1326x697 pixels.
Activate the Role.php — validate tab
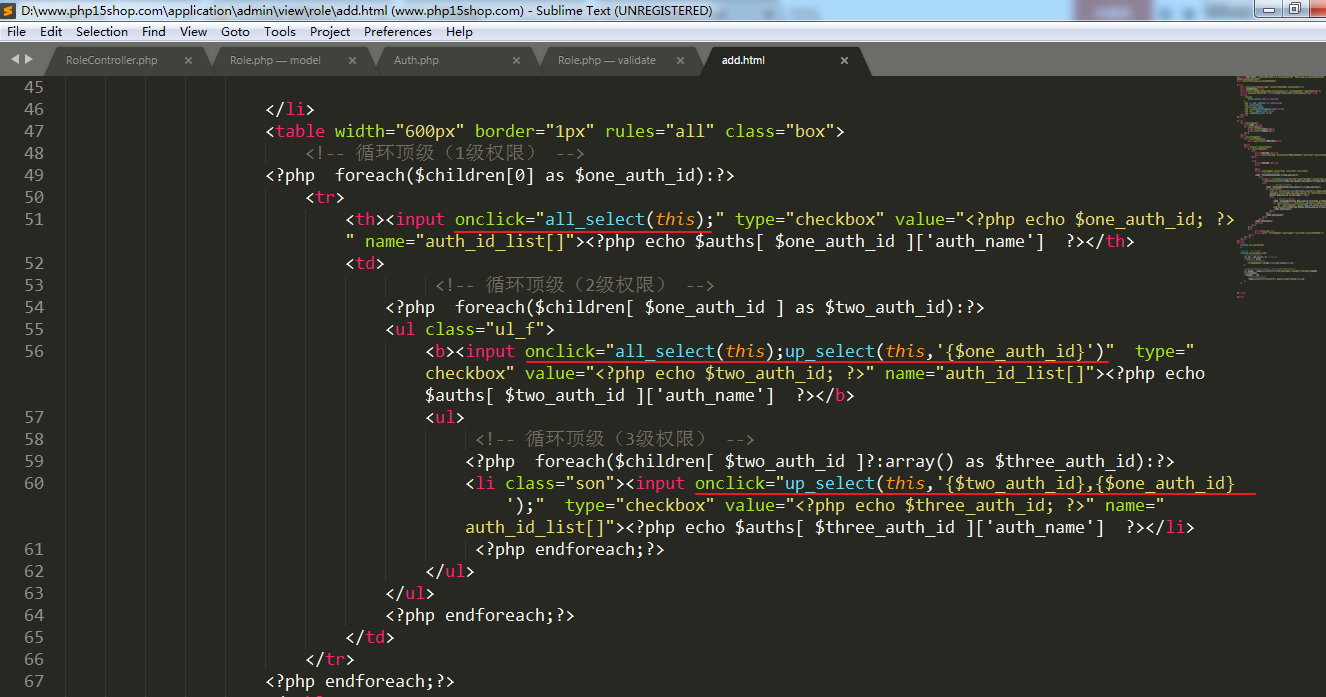[606, 61]
